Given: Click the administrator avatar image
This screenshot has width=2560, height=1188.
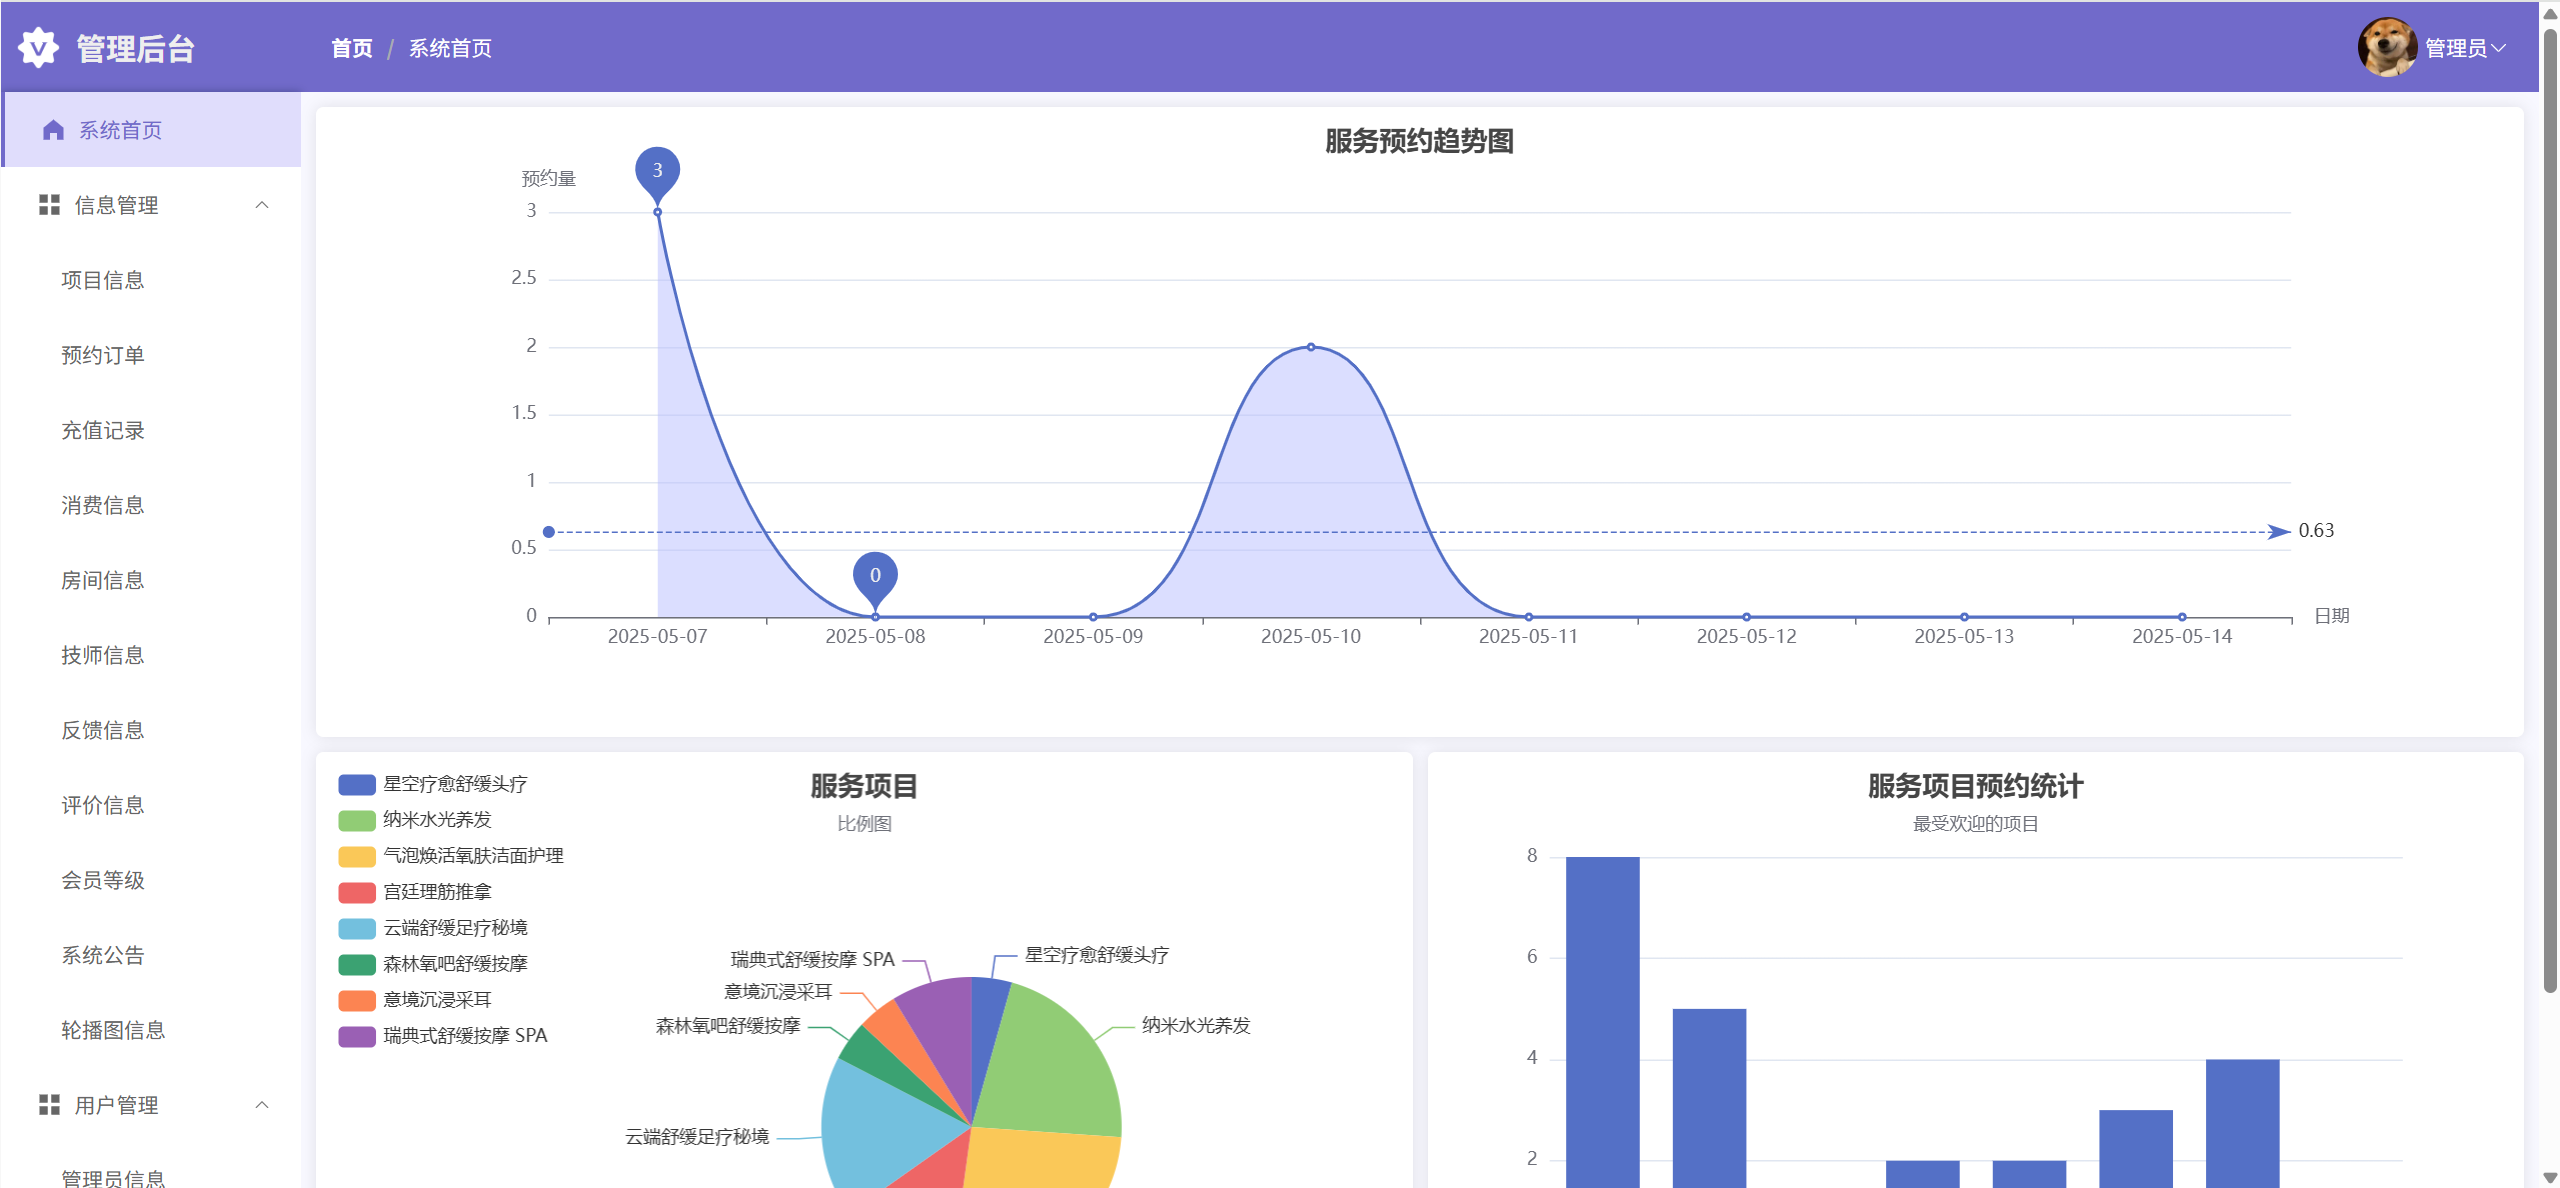Looking at the screenshot, I should point(2386,47).
